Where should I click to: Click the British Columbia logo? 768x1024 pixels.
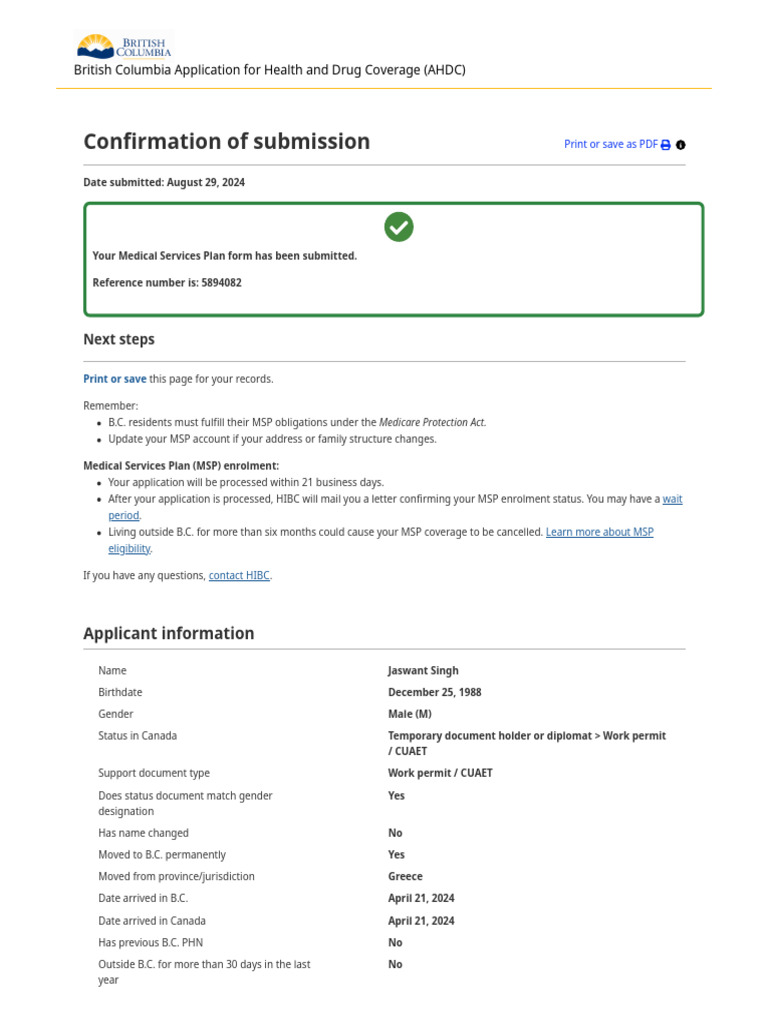(x=124, y=46)
